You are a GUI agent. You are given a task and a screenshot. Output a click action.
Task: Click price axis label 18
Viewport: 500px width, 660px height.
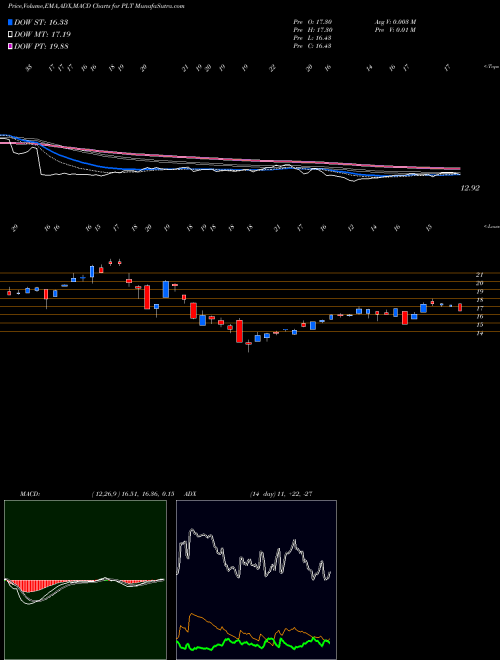point(479,300)
